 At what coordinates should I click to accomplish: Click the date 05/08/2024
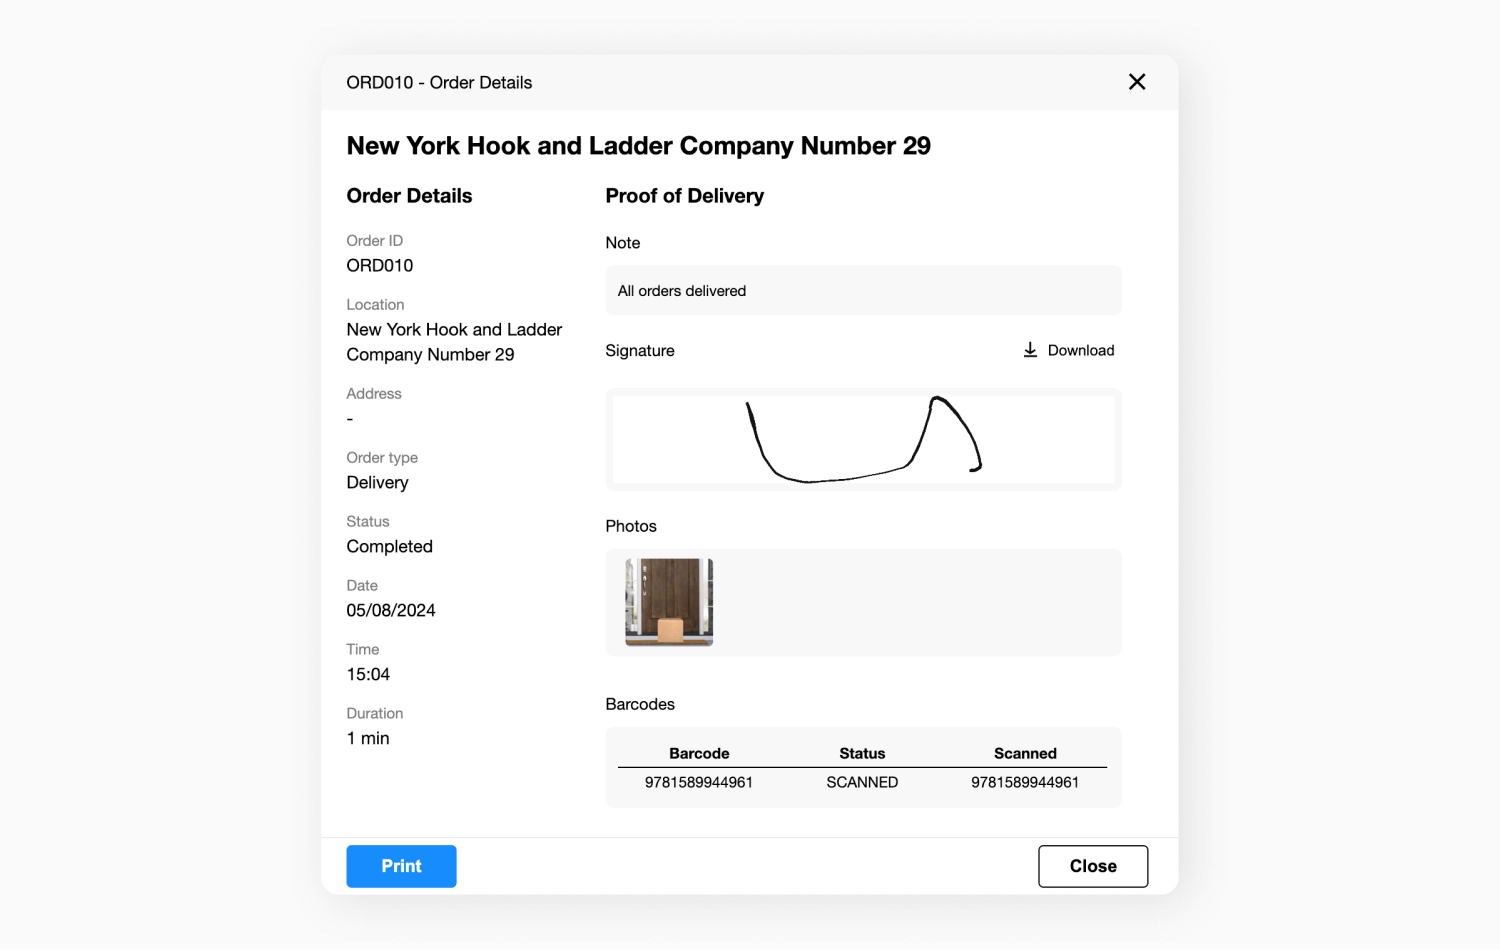click(391, 611)
